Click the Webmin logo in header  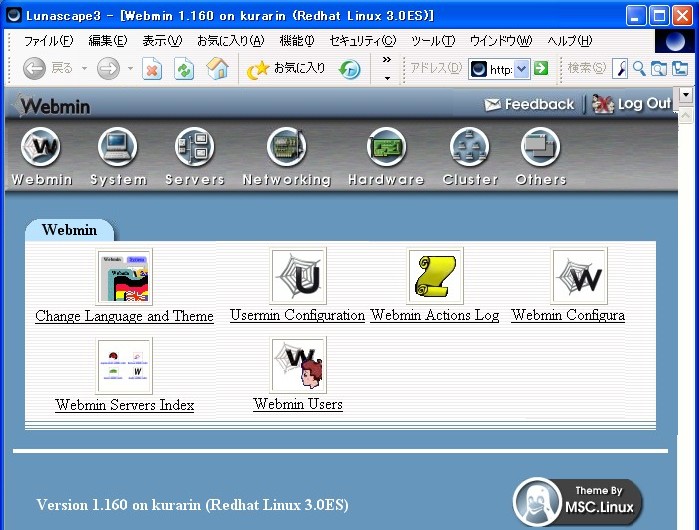51,106
